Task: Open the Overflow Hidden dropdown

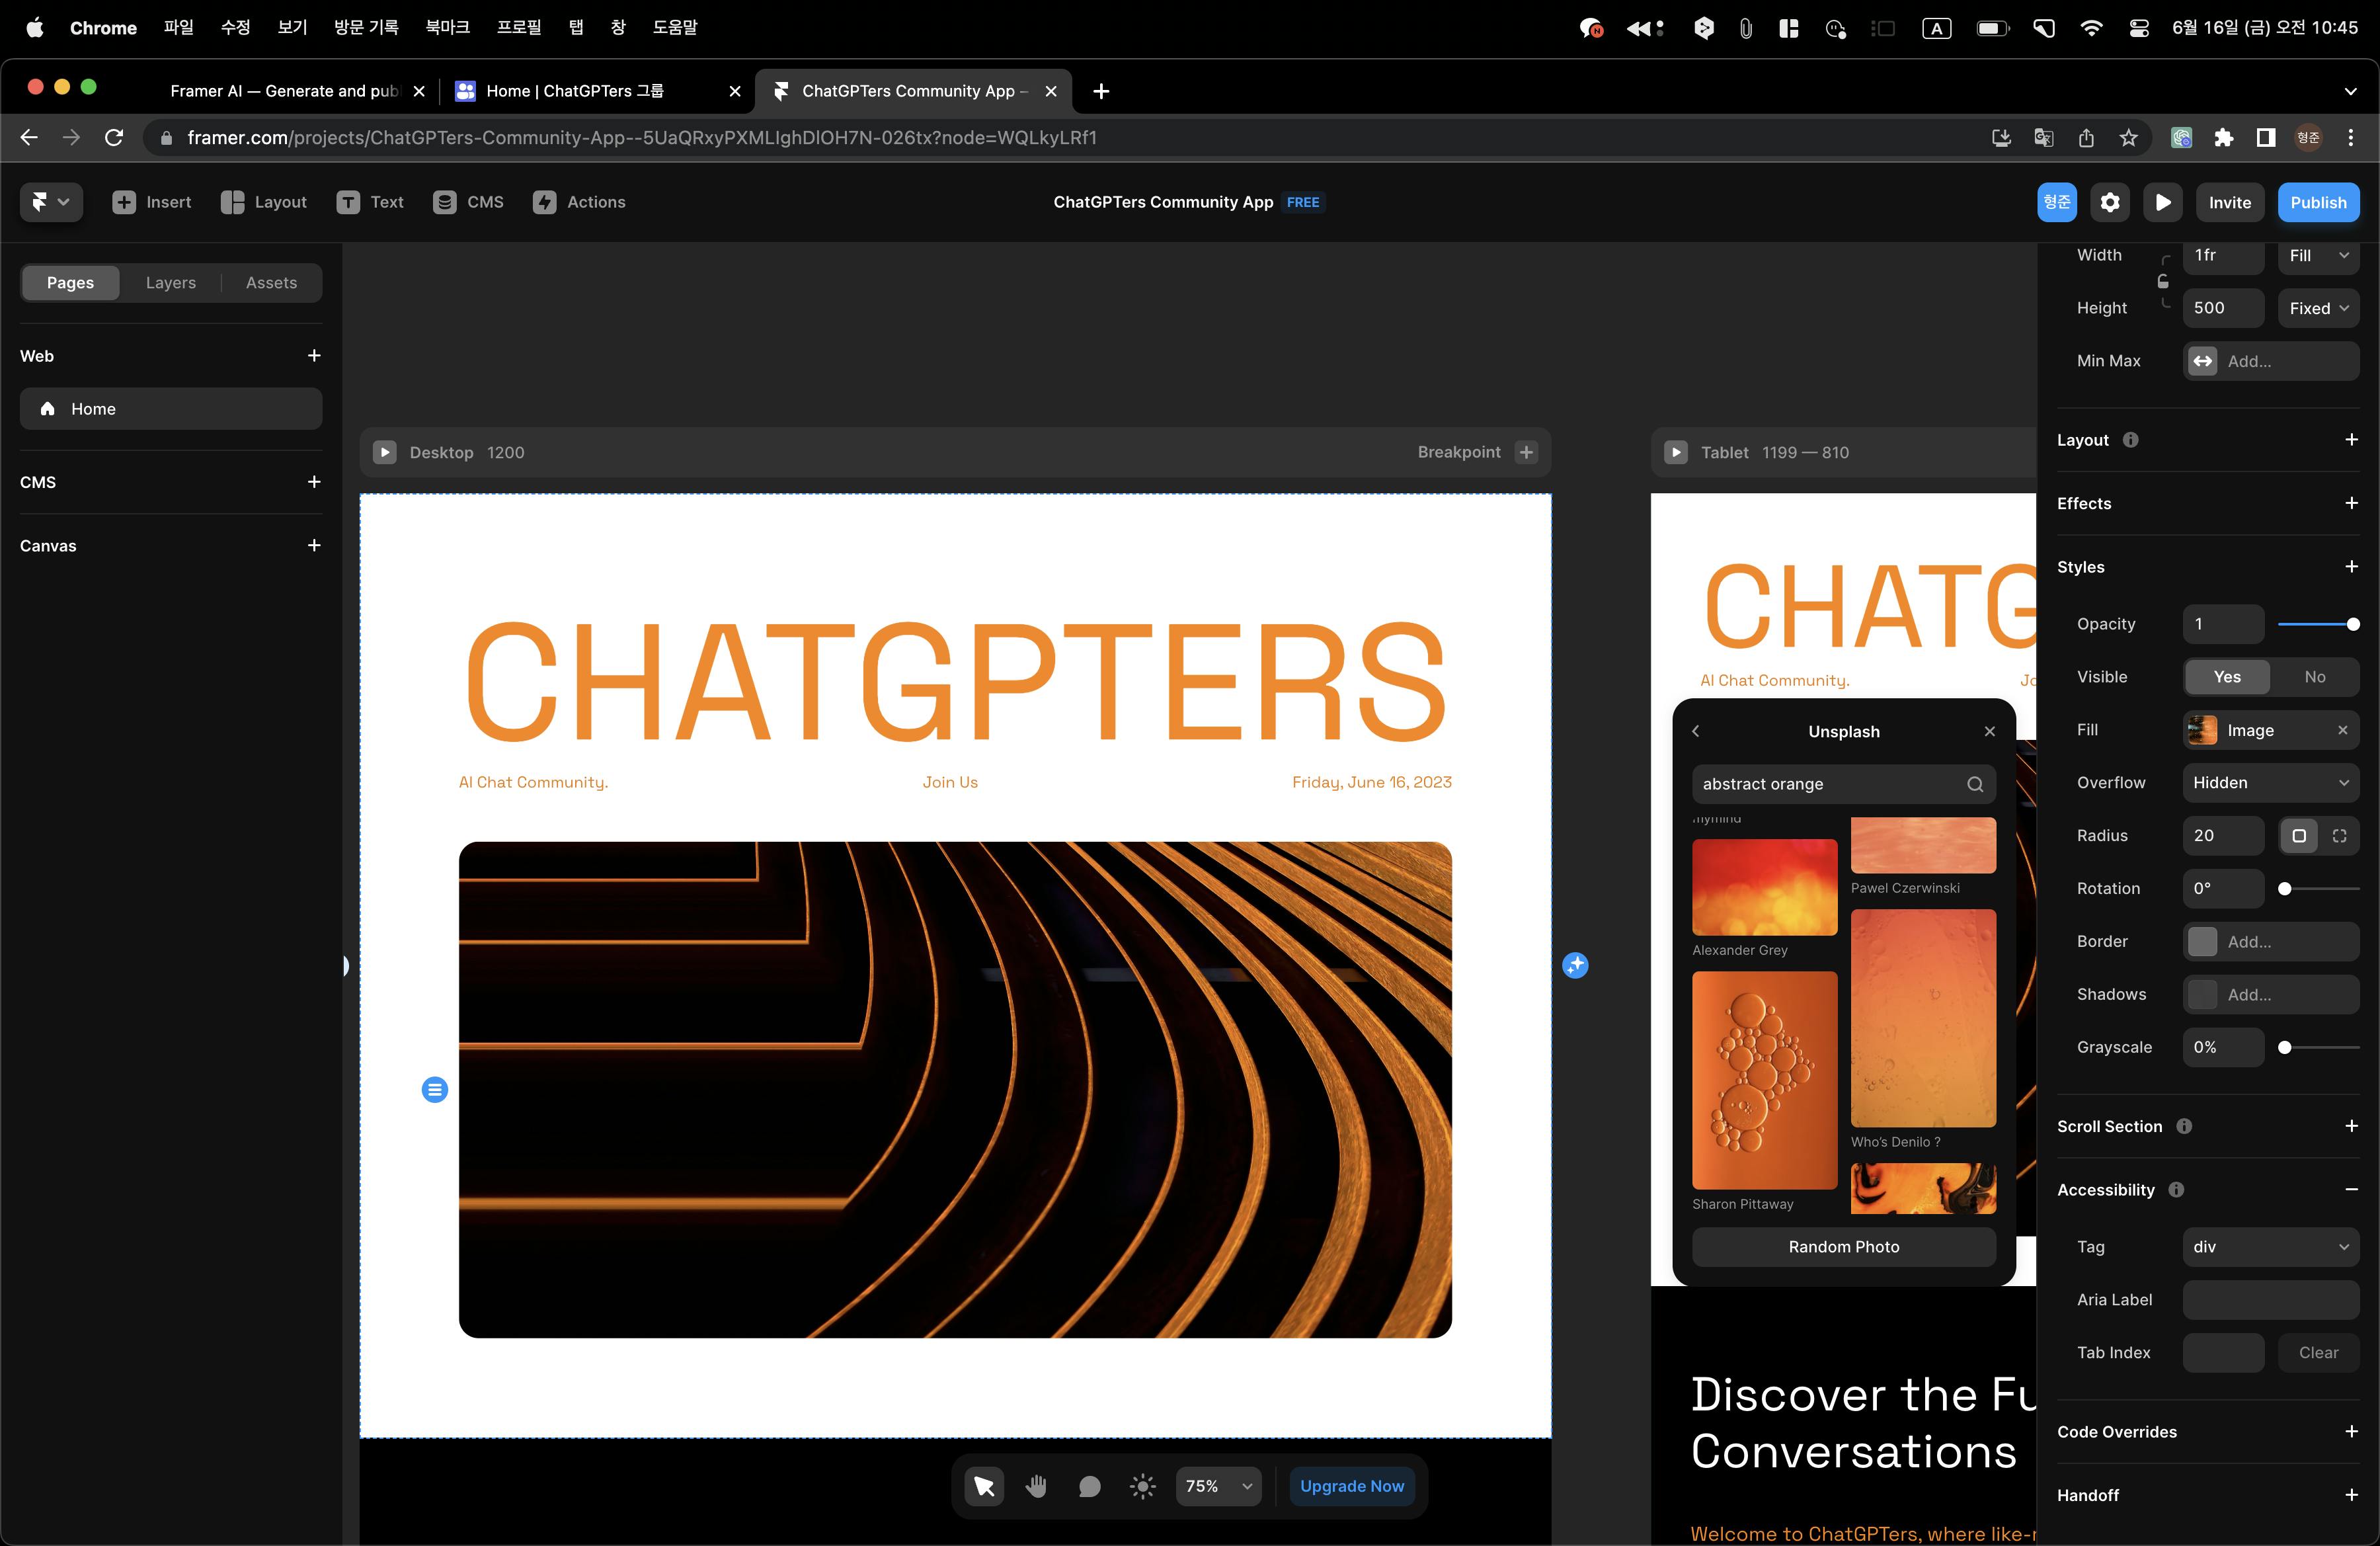Action: tap(2270, 783)
